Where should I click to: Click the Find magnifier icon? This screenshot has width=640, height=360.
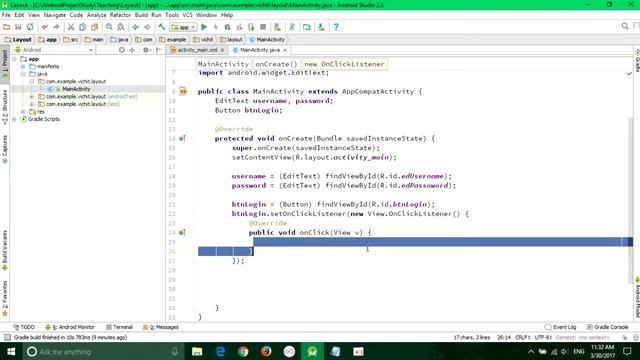[109, 27]
